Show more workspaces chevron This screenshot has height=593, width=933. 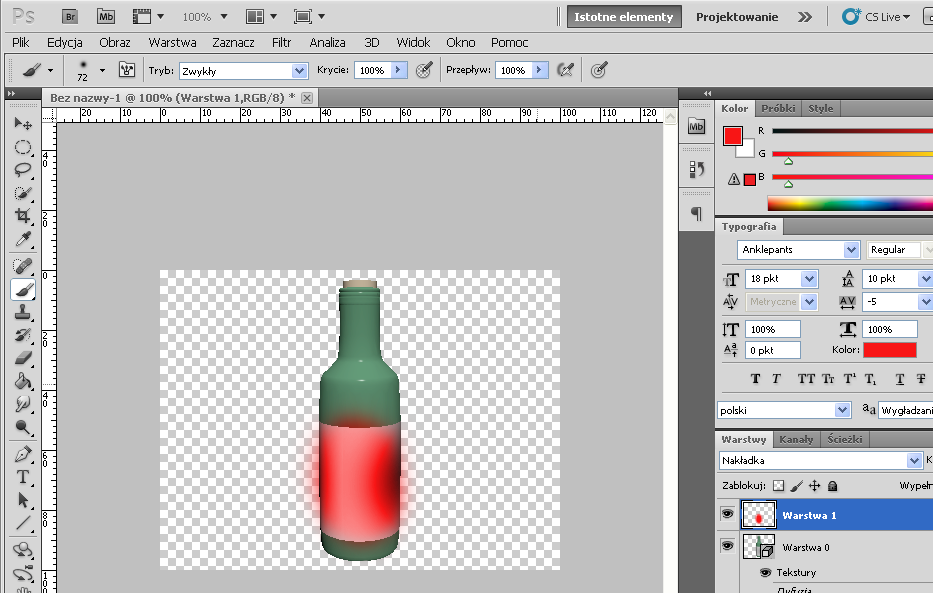pyautogui.click(x=805, y=17)
